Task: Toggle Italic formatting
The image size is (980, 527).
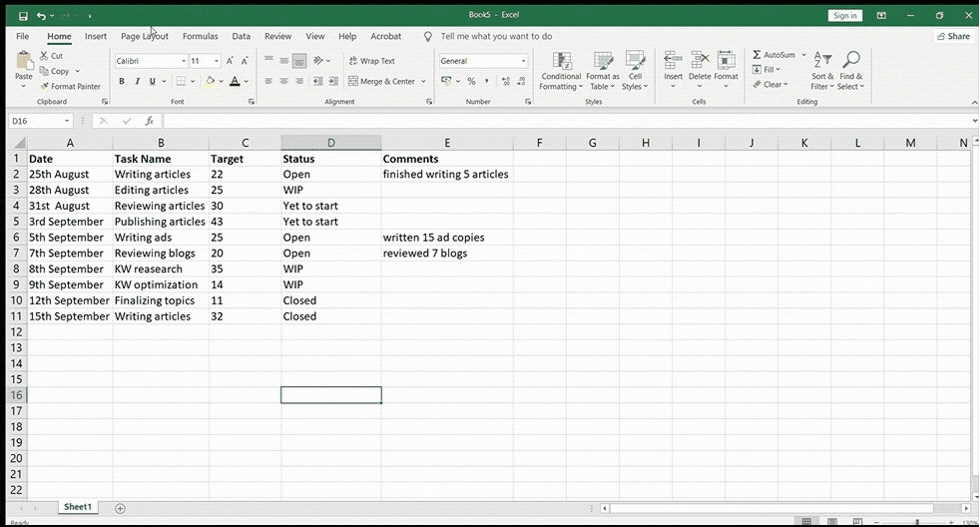Action: [x=136, y=82]
